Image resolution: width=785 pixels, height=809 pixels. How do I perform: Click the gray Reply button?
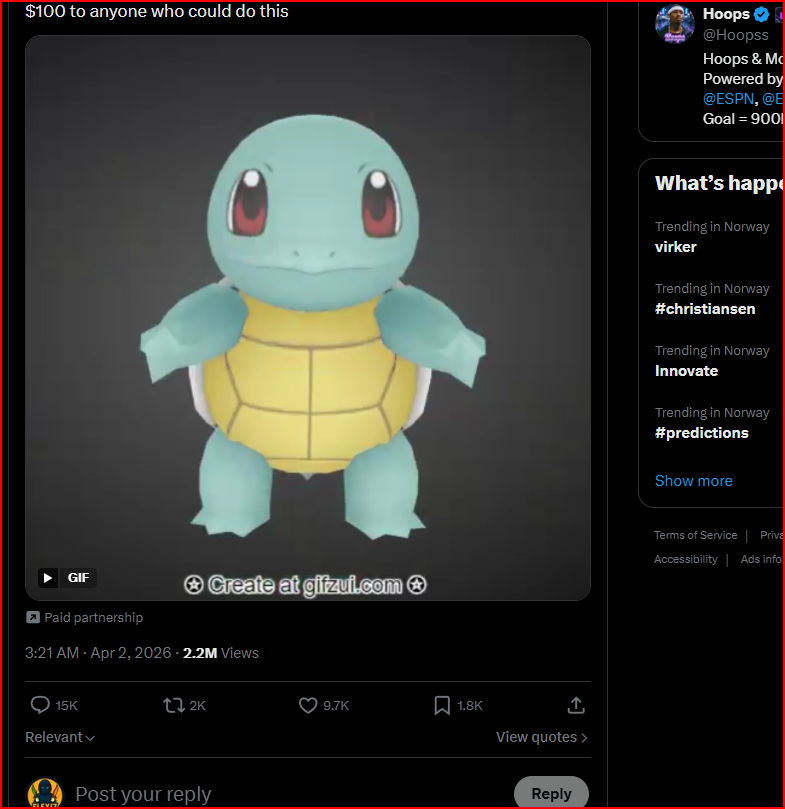[551, 794]
